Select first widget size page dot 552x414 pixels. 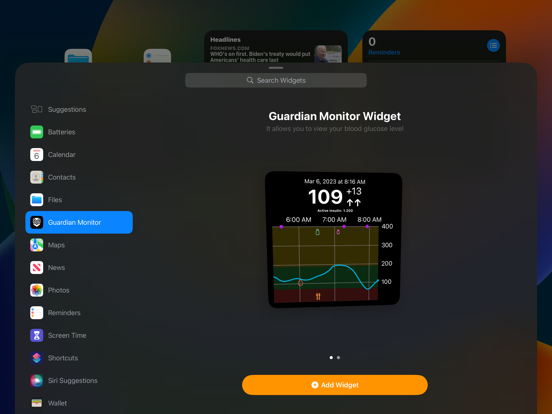tap(331, 357)
